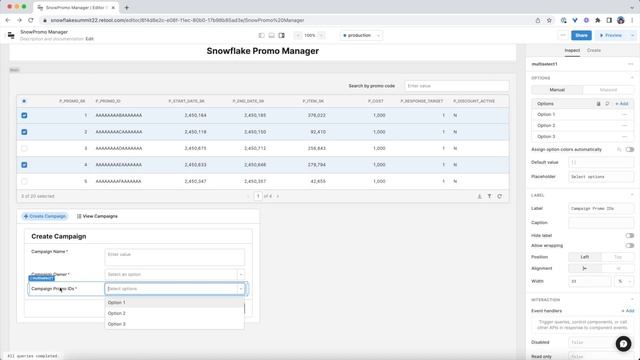This screenshot has height=360, width=640.
Task: Toggle the right panel layout icon
Action: coord(282,36)
